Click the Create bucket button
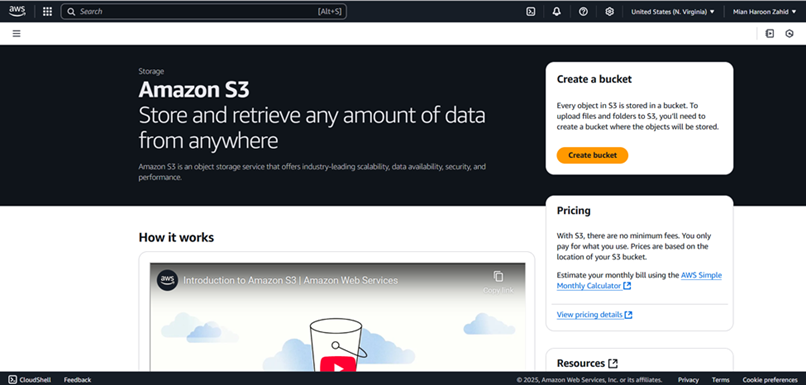This screenshot has height=385, width=806. pos(592,155)
